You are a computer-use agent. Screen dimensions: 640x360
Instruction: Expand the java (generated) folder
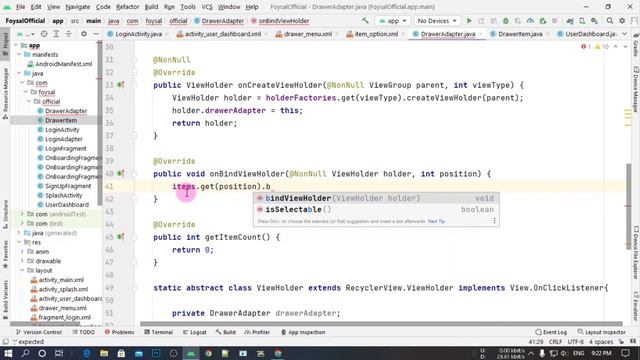(19, 233)
